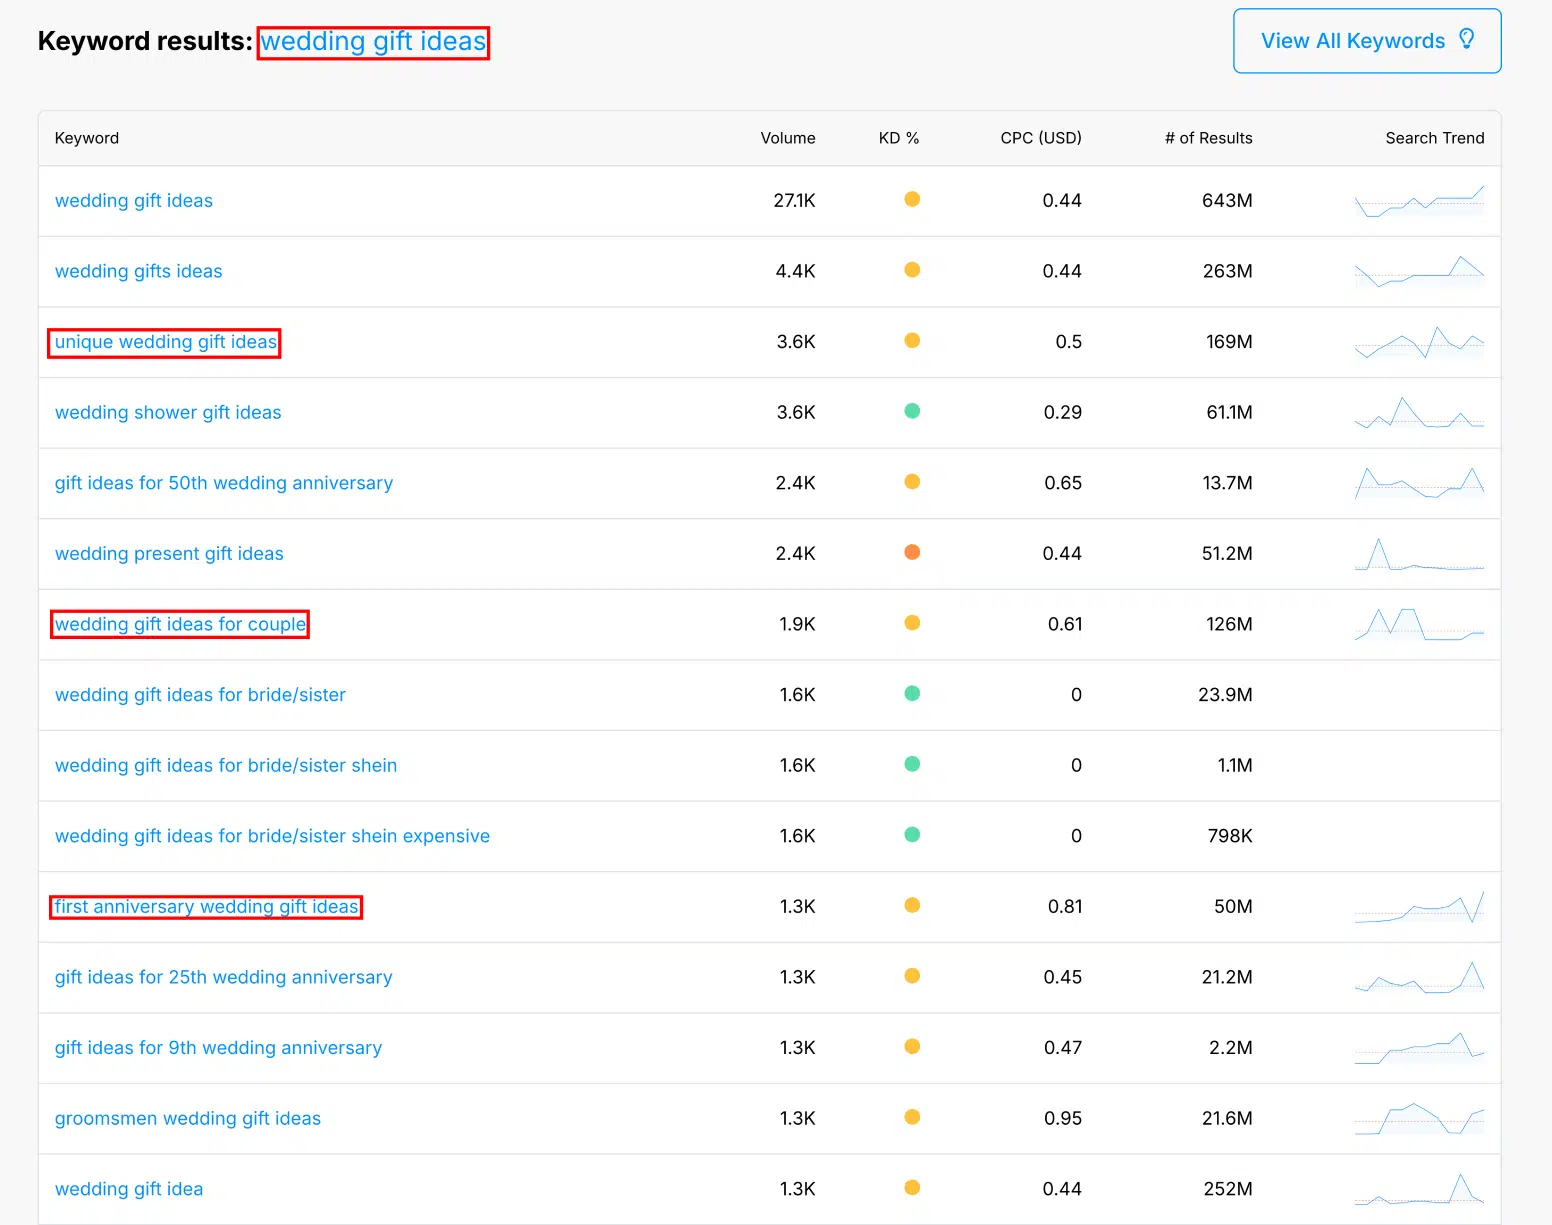Screen dimensions: 1552x1225
Task: Open 'groomsmen wedding gift ideas' keyword
Action: click(x=188, y=1119)
